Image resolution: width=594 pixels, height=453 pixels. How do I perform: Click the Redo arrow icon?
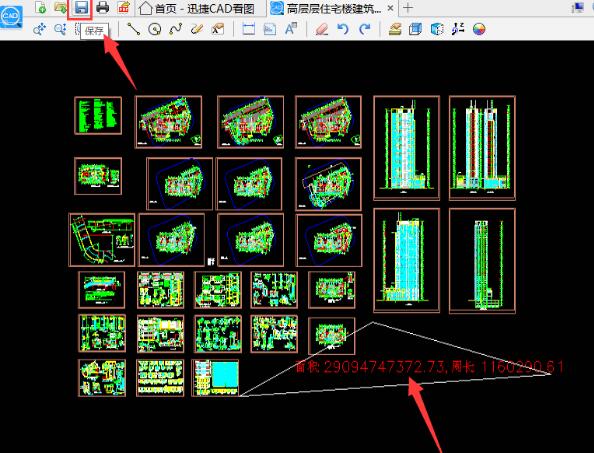(364, 29)
